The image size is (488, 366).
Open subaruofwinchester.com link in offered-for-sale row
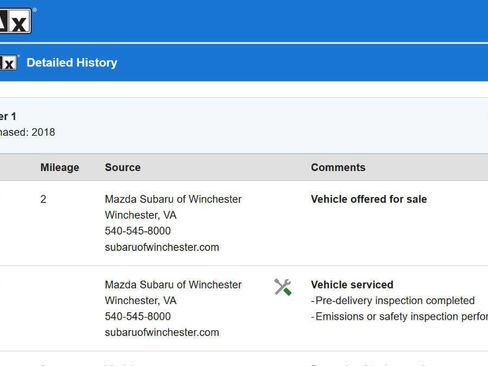pyautogui.click(x=162, y=247)
